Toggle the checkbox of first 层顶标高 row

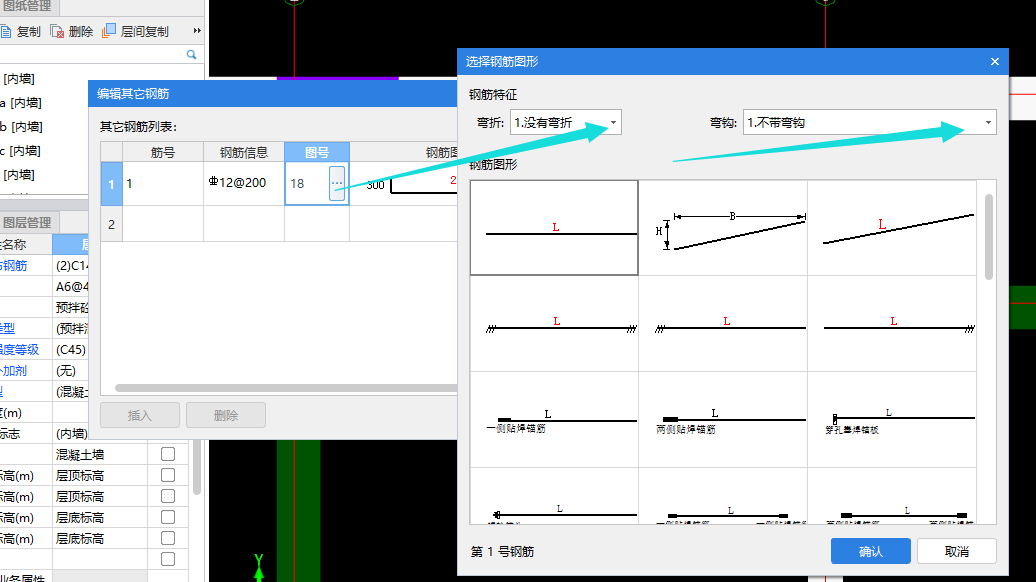168,475
